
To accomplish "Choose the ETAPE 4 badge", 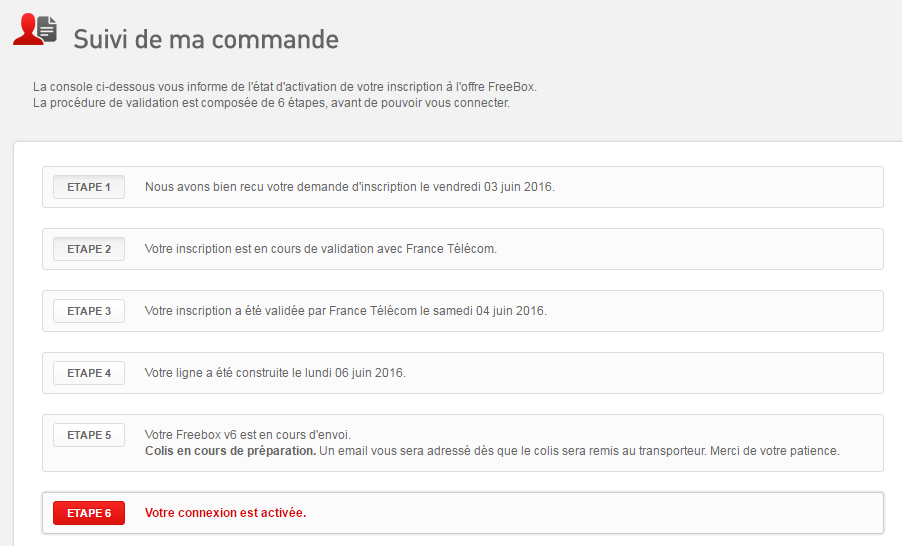I will tap(89, 373).
